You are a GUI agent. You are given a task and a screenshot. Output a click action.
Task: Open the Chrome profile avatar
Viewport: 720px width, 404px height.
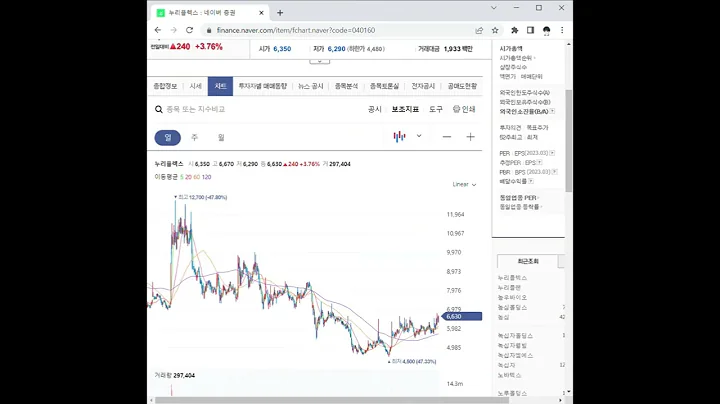pos(546,30)
